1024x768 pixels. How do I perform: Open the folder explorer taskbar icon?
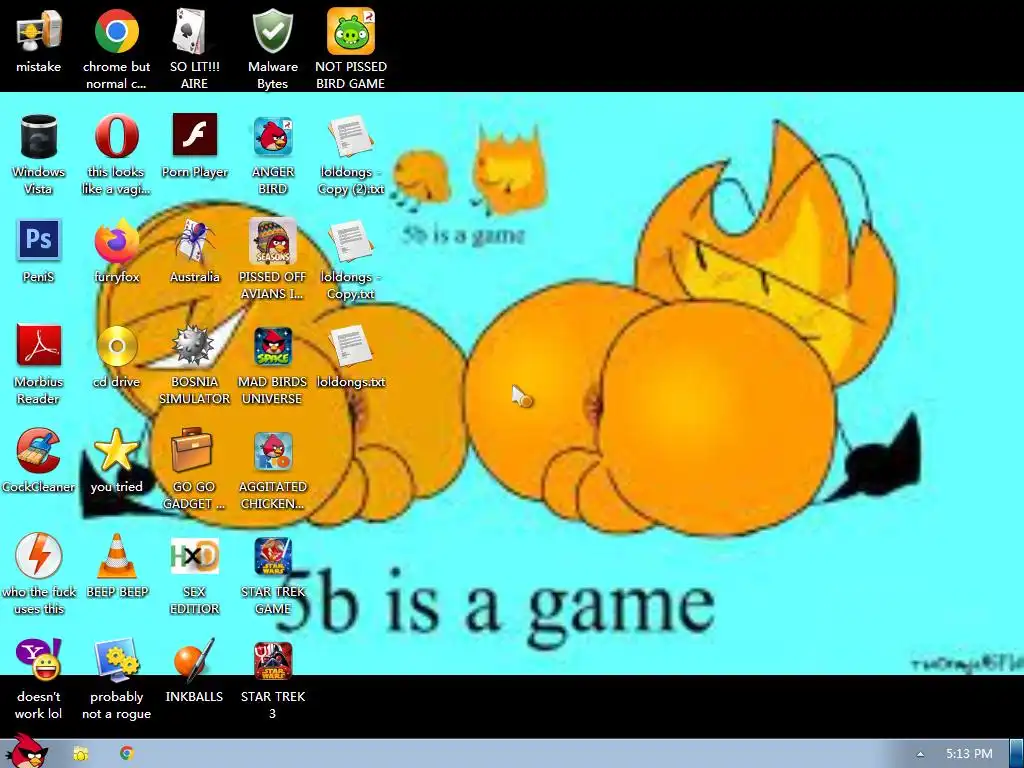pyautogui.click(x=80, y=754)
